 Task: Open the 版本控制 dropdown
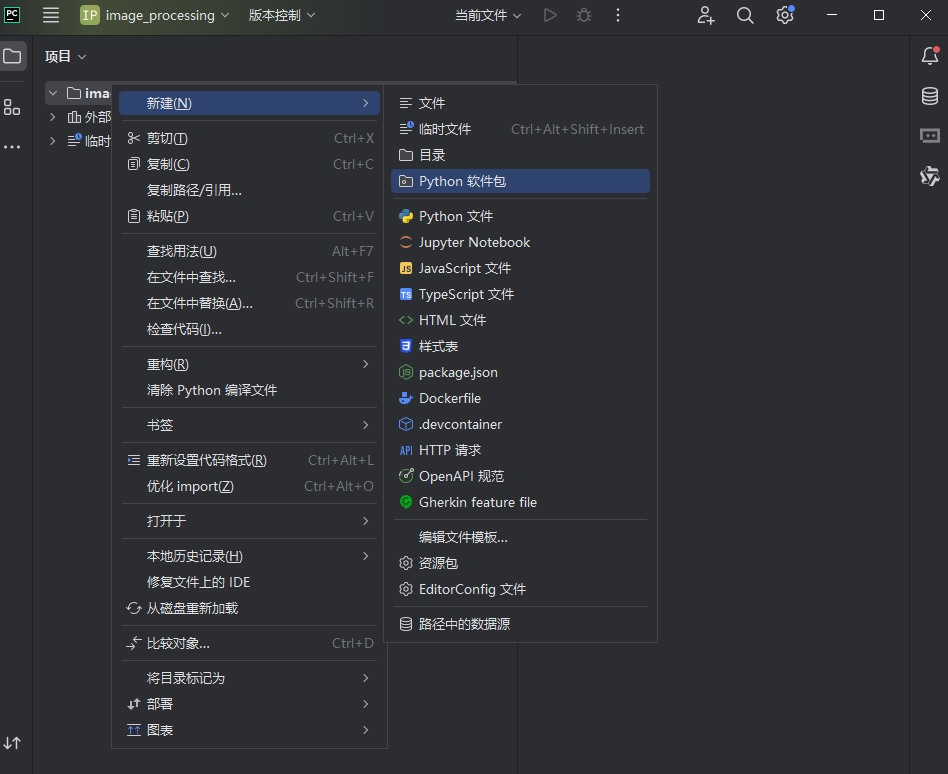pyautogui.click(x=282, y=15)
